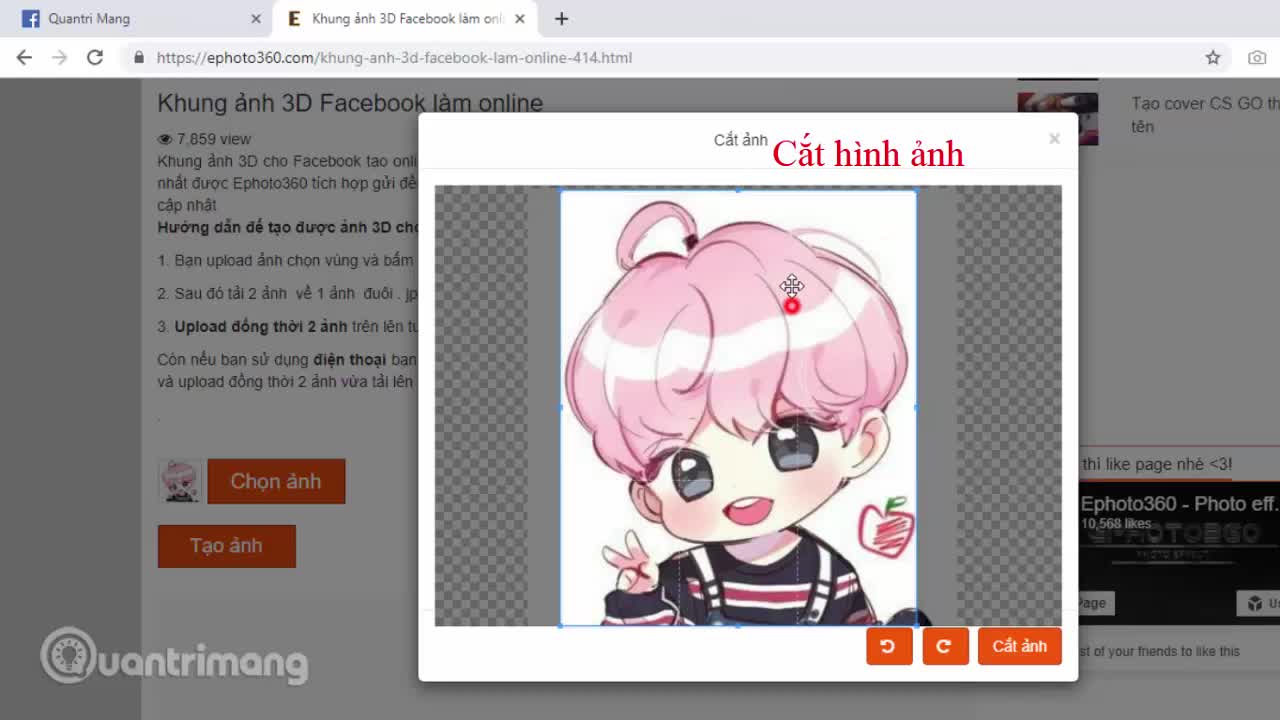Viewport: 1280px width, 720px height.
Task: Click Ephoto360 - Photo eff. page title
Action: click(1179, 504)
